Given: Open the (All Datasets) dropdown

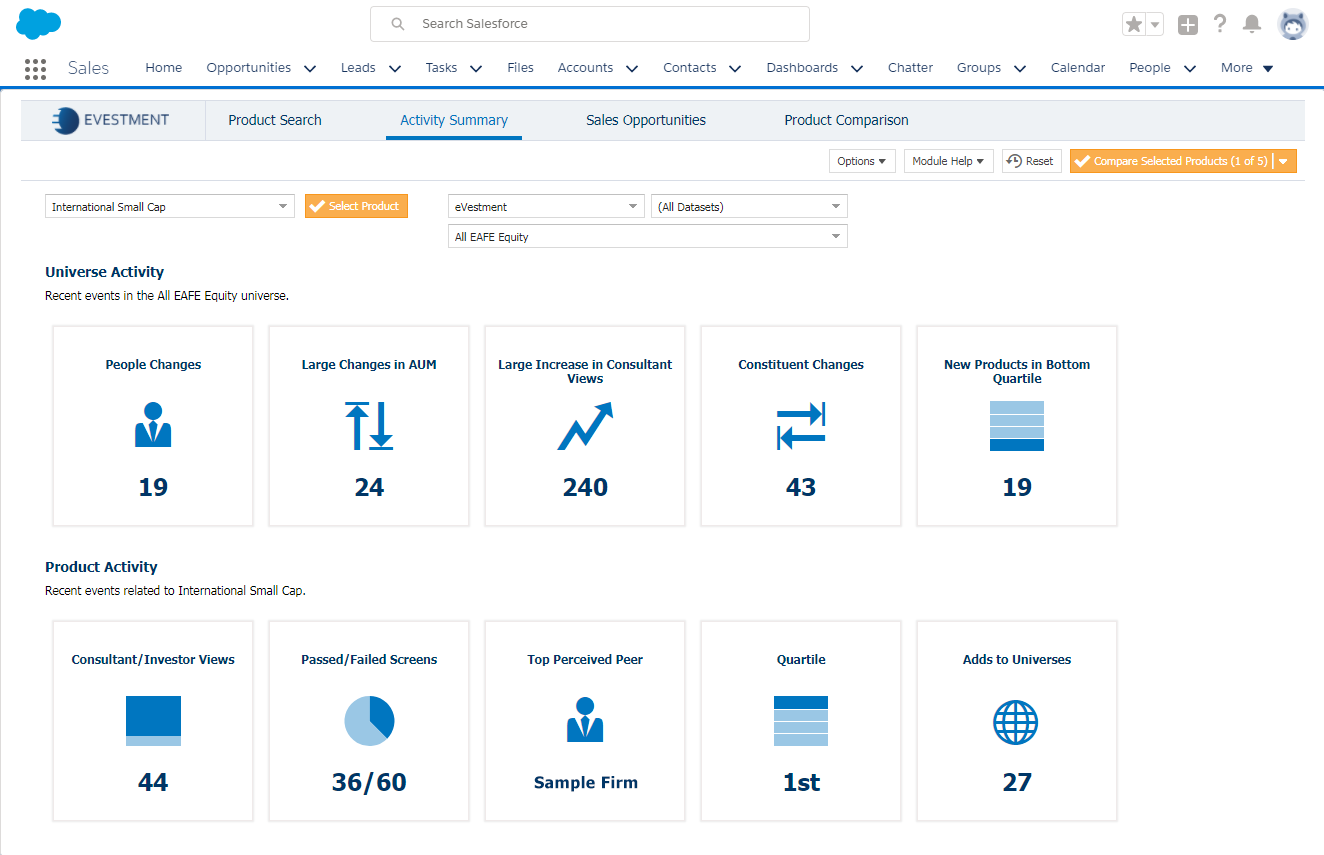Looking at the screenshot, I should pyautogui.click(x=748, y=206).
